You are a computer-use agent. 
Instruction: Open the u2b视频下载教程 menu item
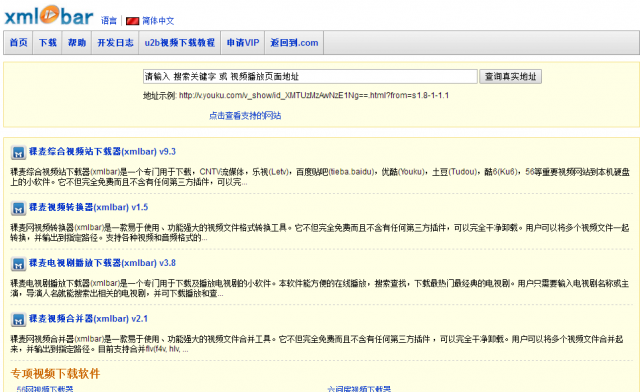coord(180,42)
